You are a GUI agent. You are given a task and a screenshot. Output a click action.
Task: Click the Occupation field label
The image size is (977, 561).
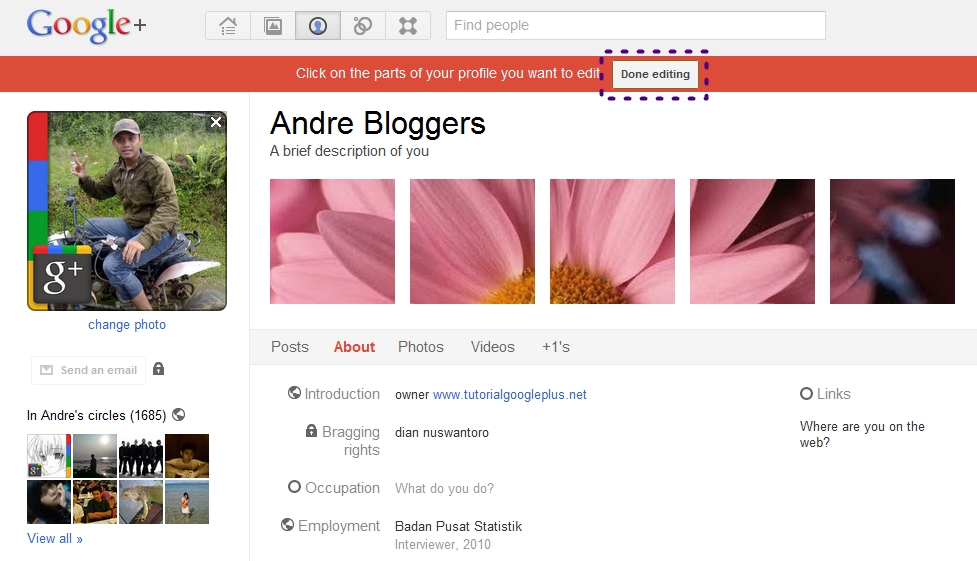pyautogui.click(x=342, y=487)
